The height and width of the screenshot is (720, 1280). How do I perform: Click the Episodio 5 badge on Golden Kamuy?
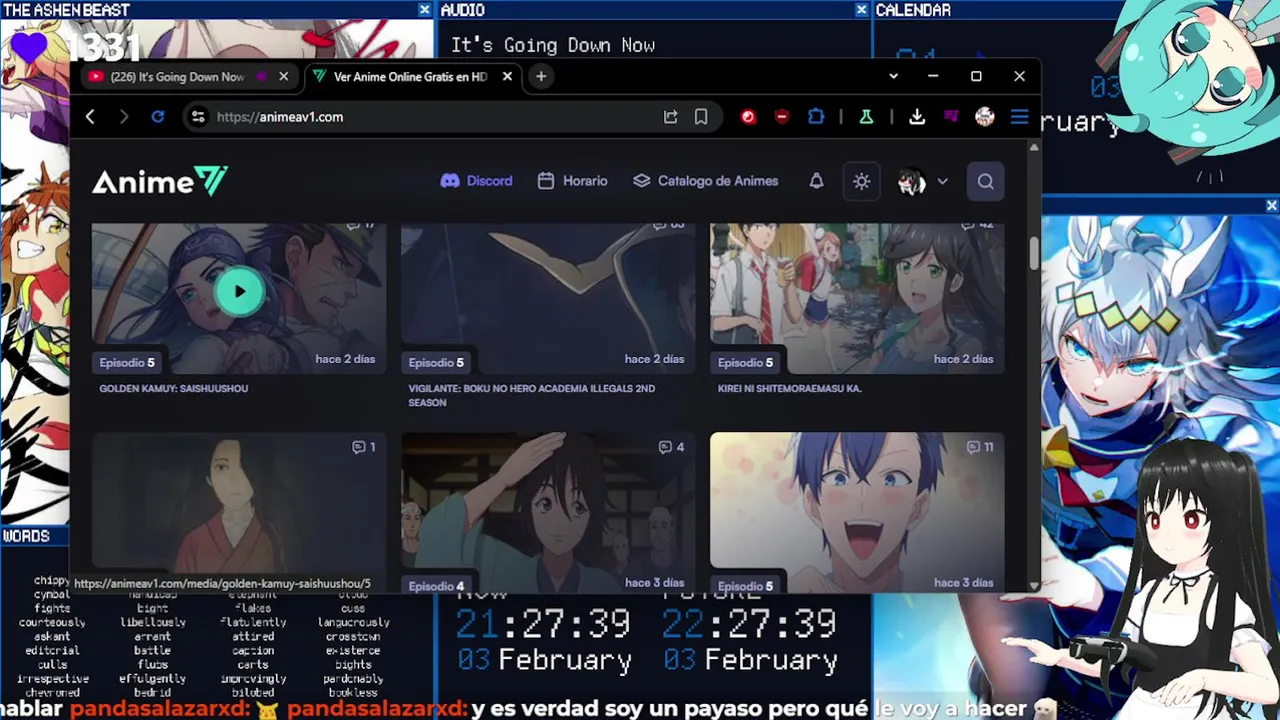[x=127, y=362]
